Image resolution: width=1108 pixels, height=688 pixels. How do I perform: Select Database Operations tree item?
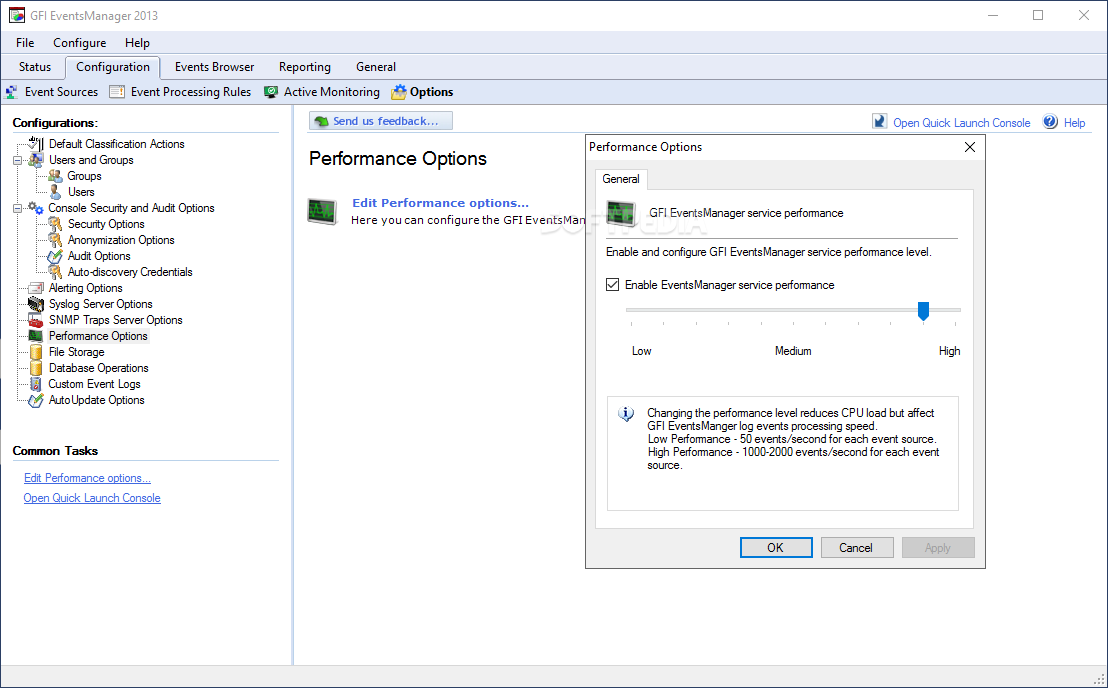[x=98, y=368]
